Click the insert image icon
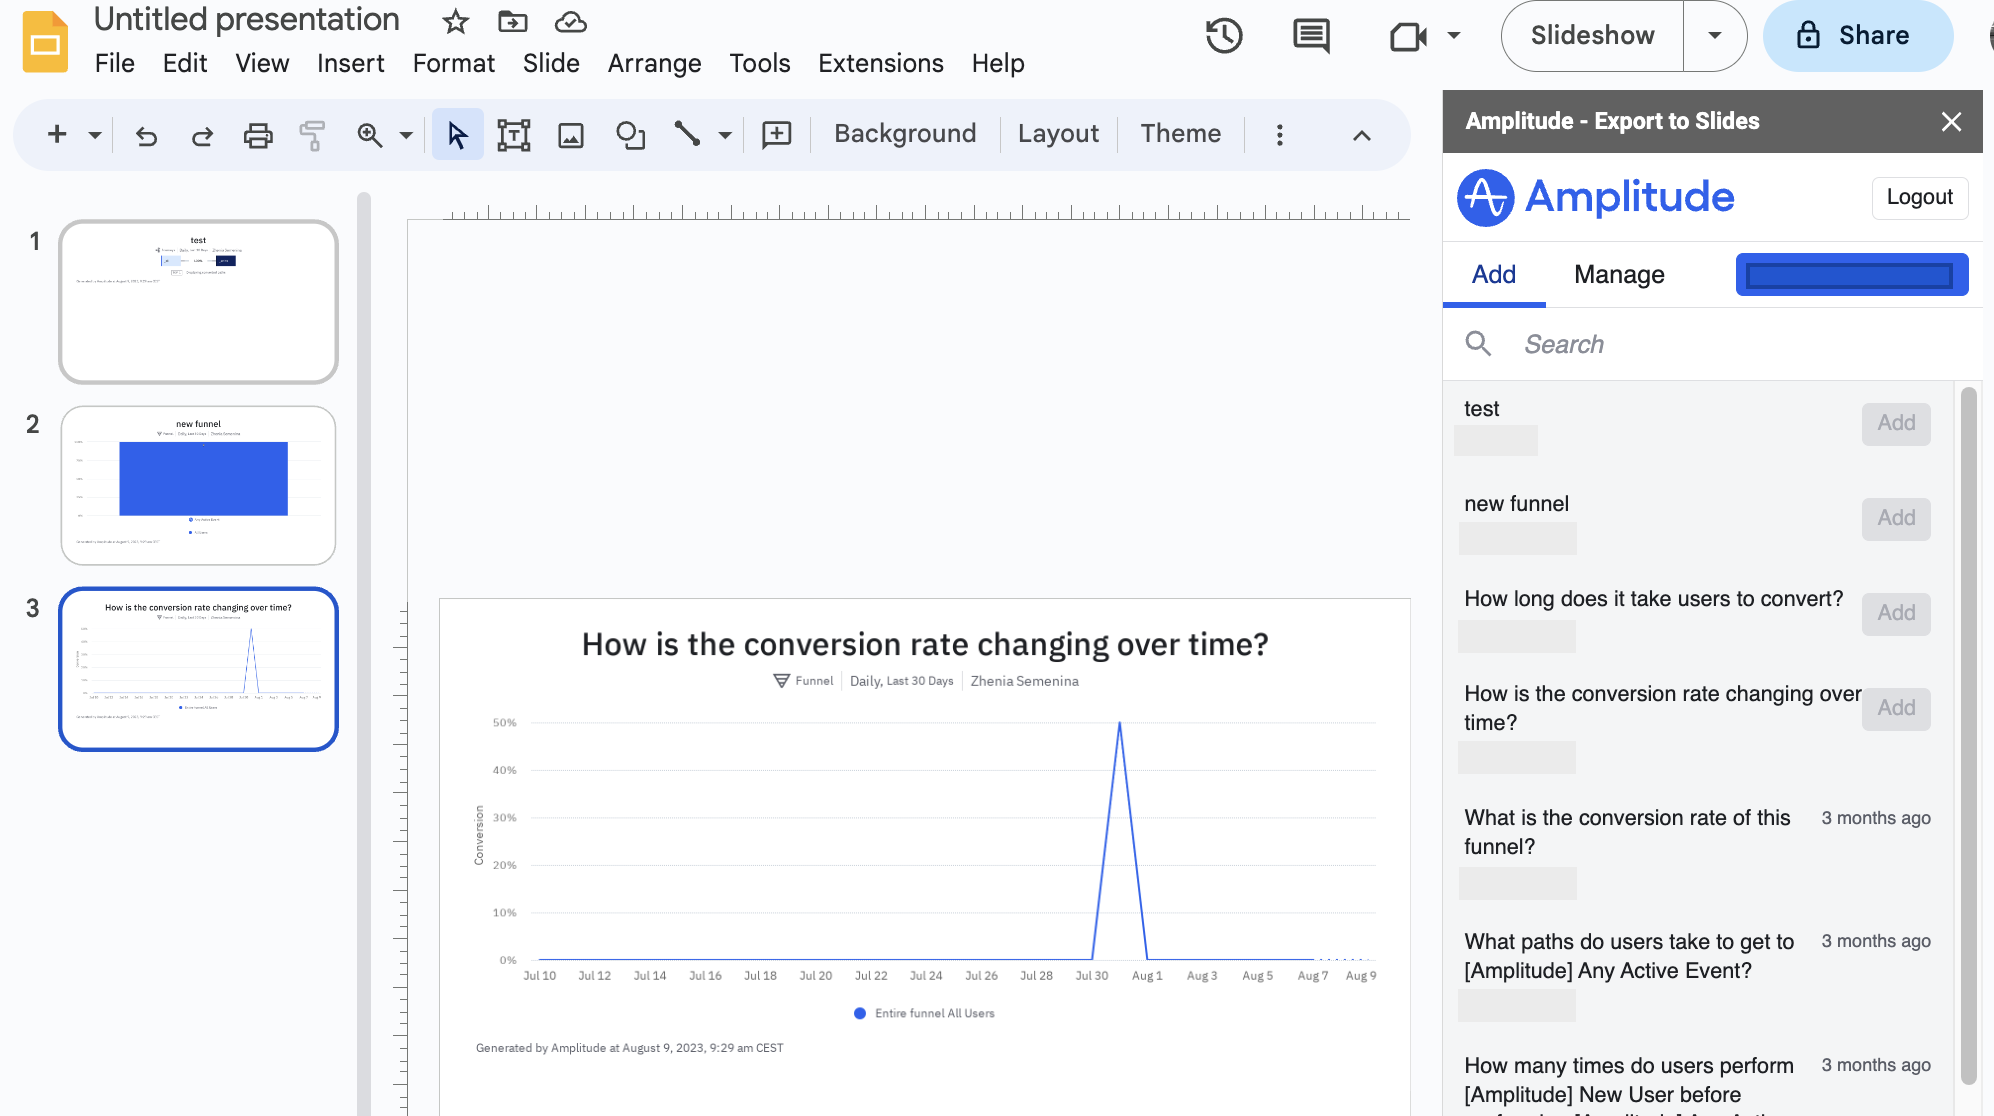The width and height of the screenshot is (1994, 1116). point(571,135)
